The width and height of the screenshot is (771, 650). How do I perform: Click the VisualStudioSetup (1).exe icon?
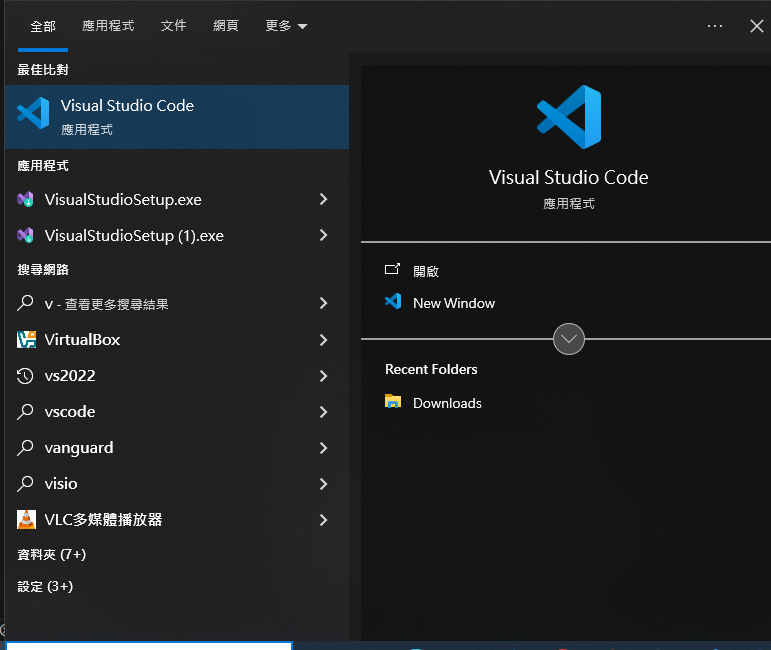tap(26, 236)
